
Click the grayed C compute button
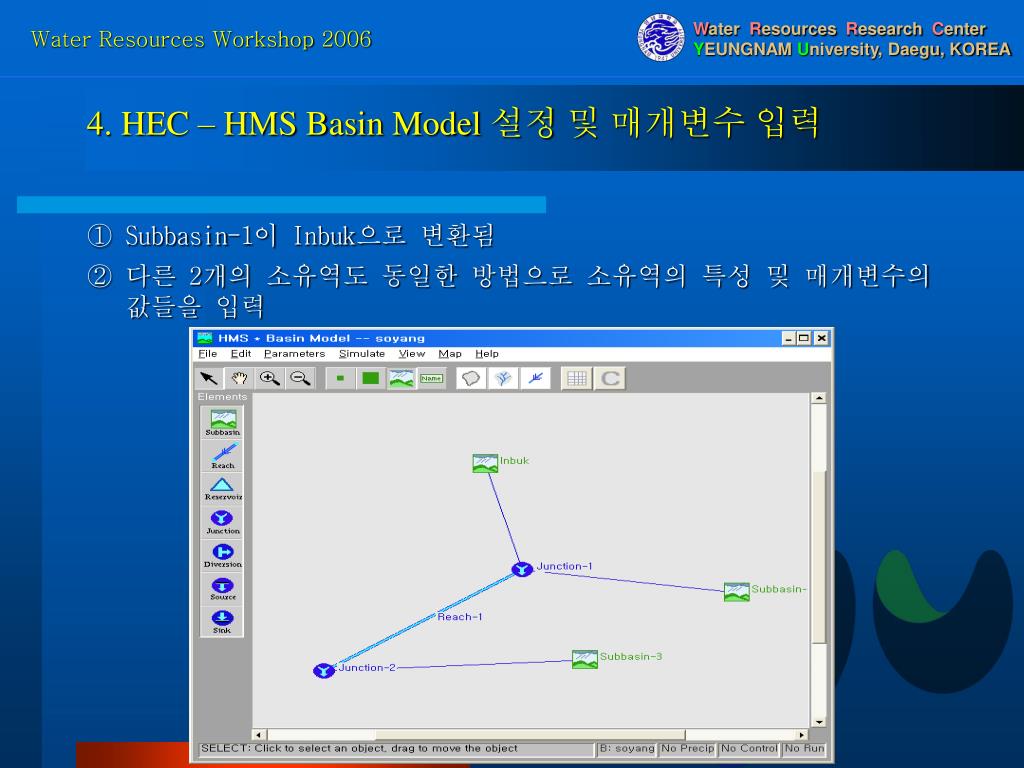(610, 378)
